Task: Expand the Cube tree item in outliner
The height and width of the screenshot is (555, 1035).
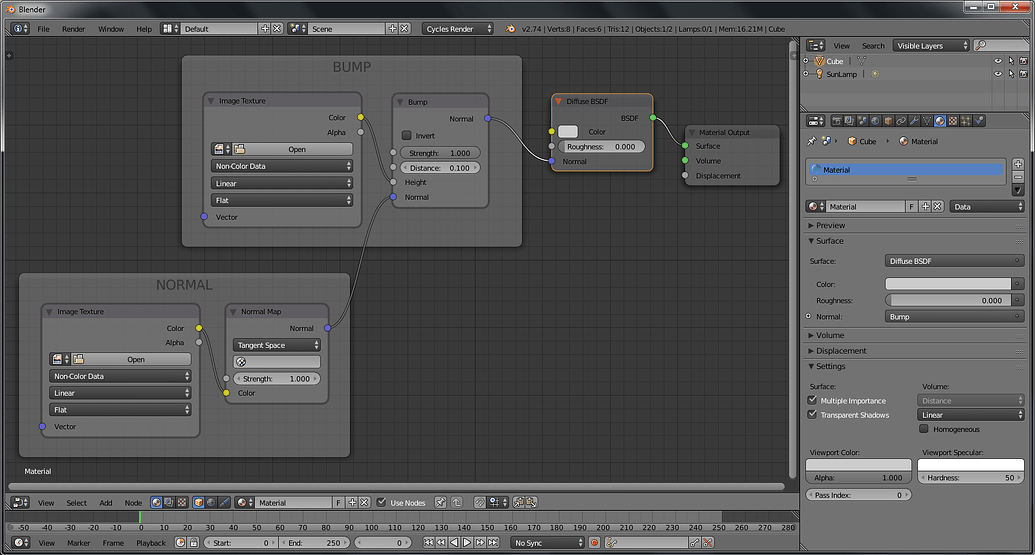Action: click(x=806, y=61)
